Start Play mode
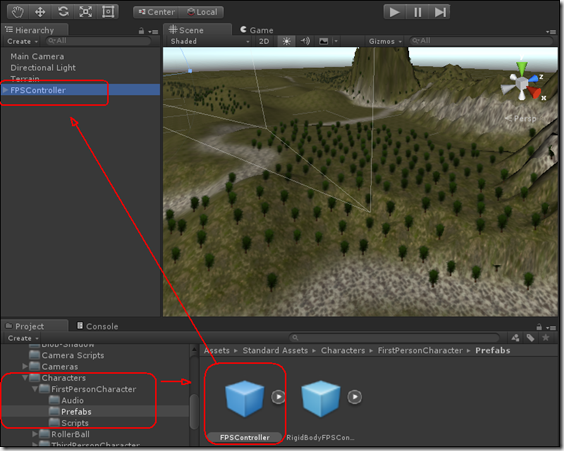Screen dimensions: 564x451 click(x=395, y=12)
